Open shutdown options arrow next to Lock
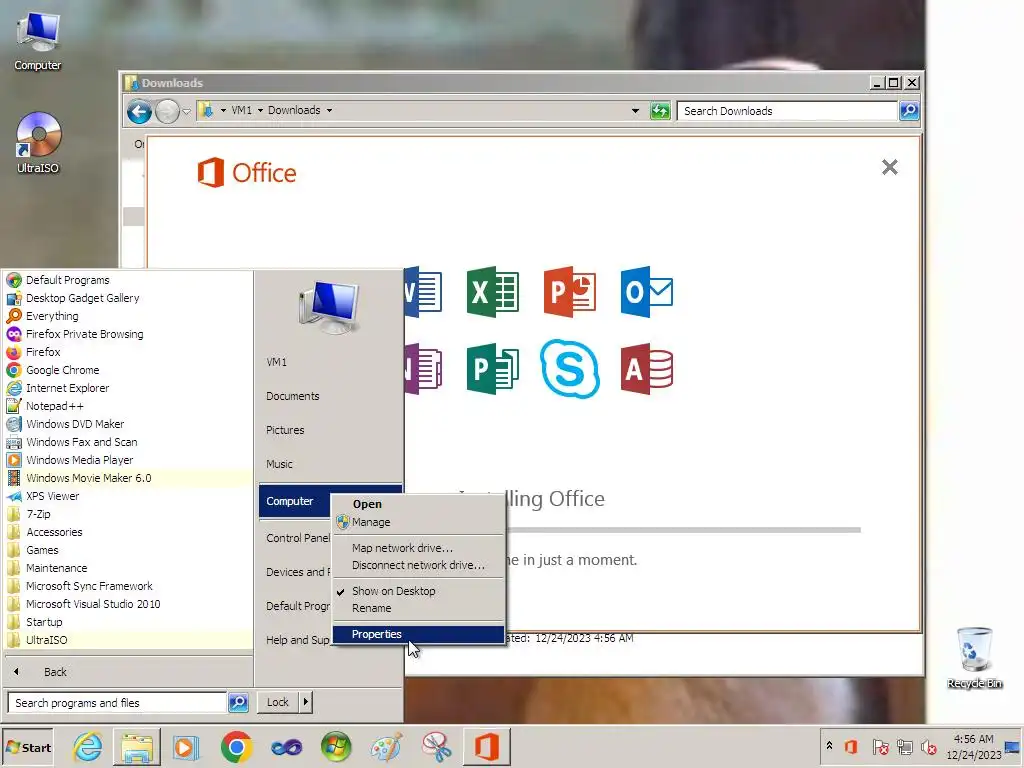 coord(306,702)
